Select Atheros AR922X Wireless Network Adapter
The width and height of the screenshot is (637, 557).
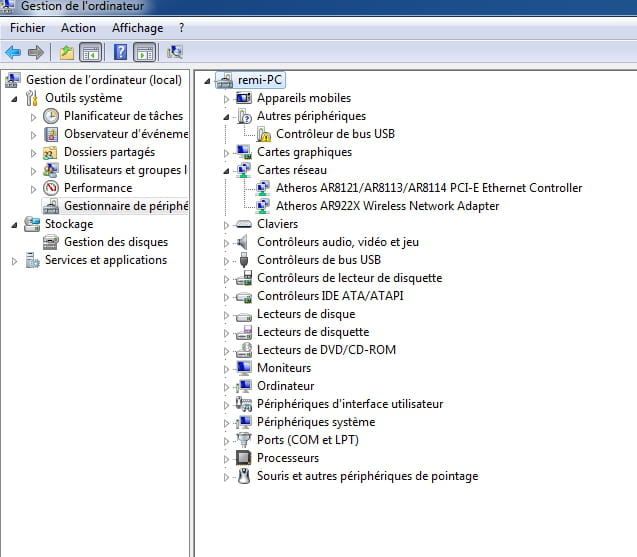(388, 206)
